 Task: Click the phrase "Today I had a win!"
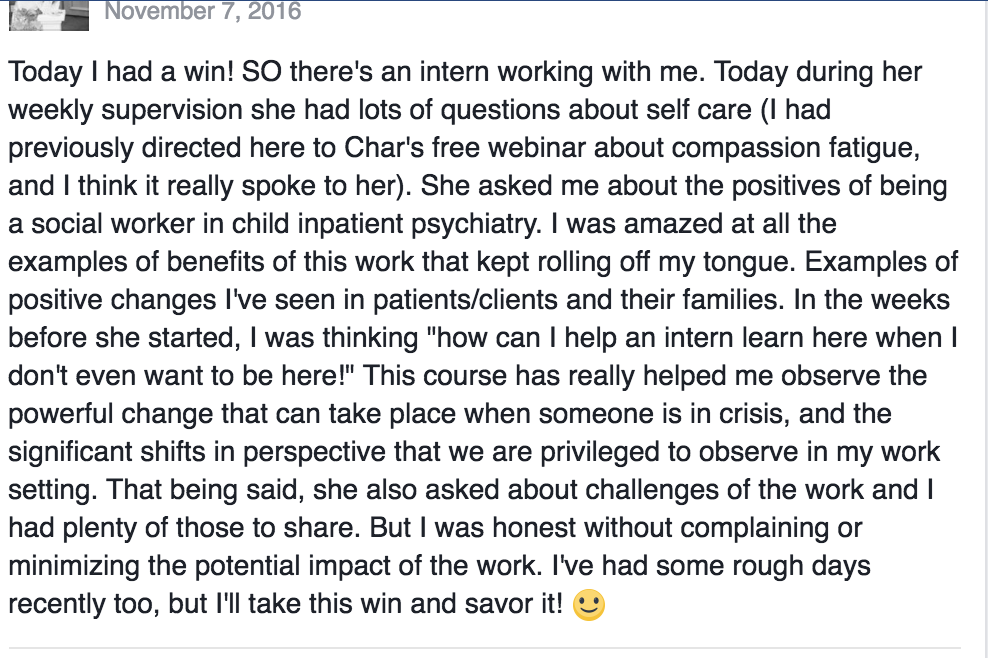click(121, 72)
